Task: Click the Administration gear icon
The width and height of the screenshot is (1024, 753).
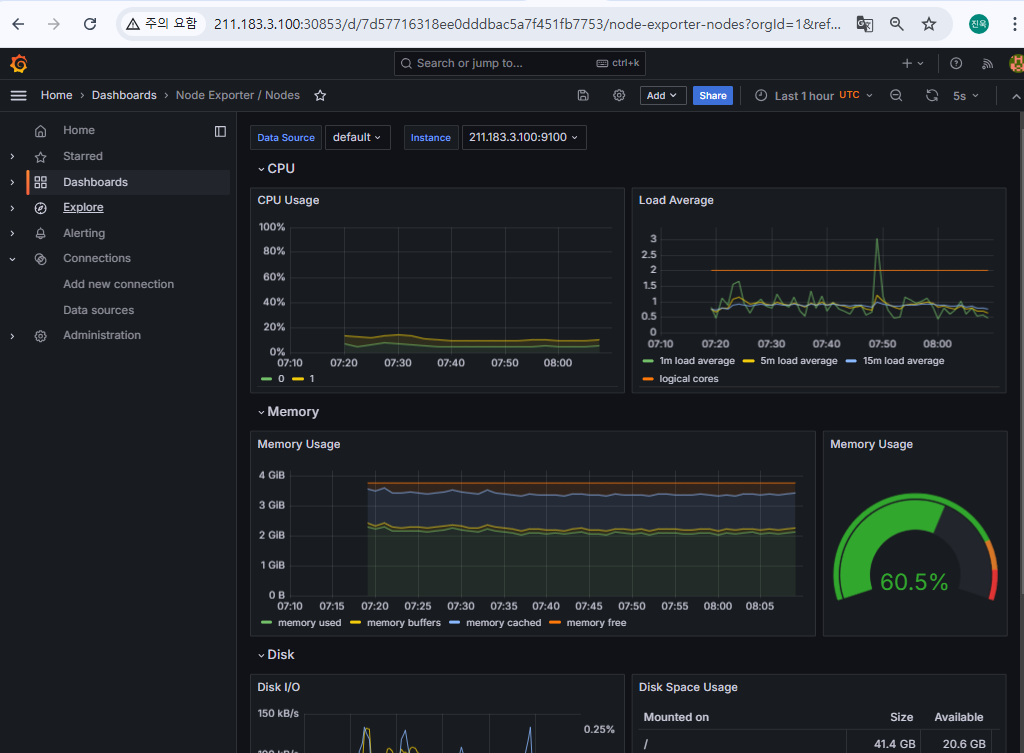Action: 40,336
